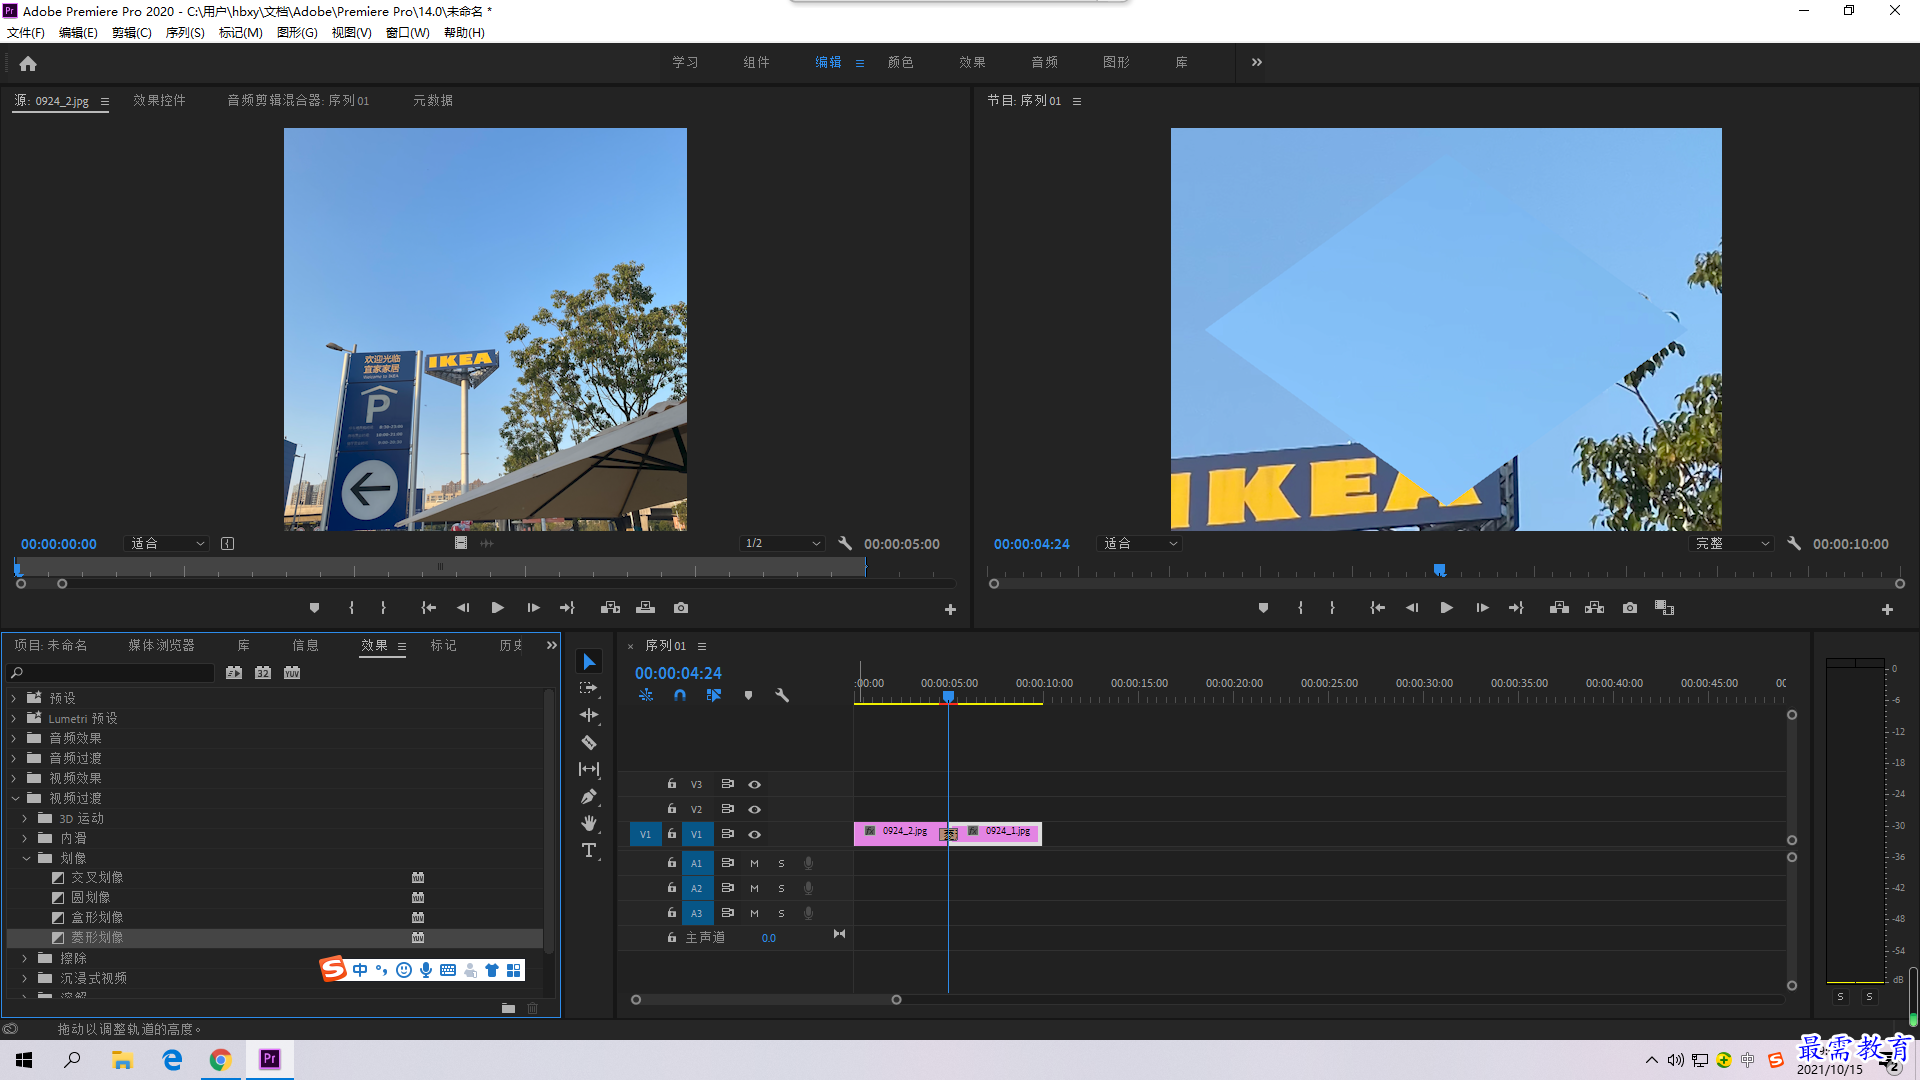Screen dimensions: 1920x1080
Task: Open timeline display settings wrench
Action: tap(782, 695)
